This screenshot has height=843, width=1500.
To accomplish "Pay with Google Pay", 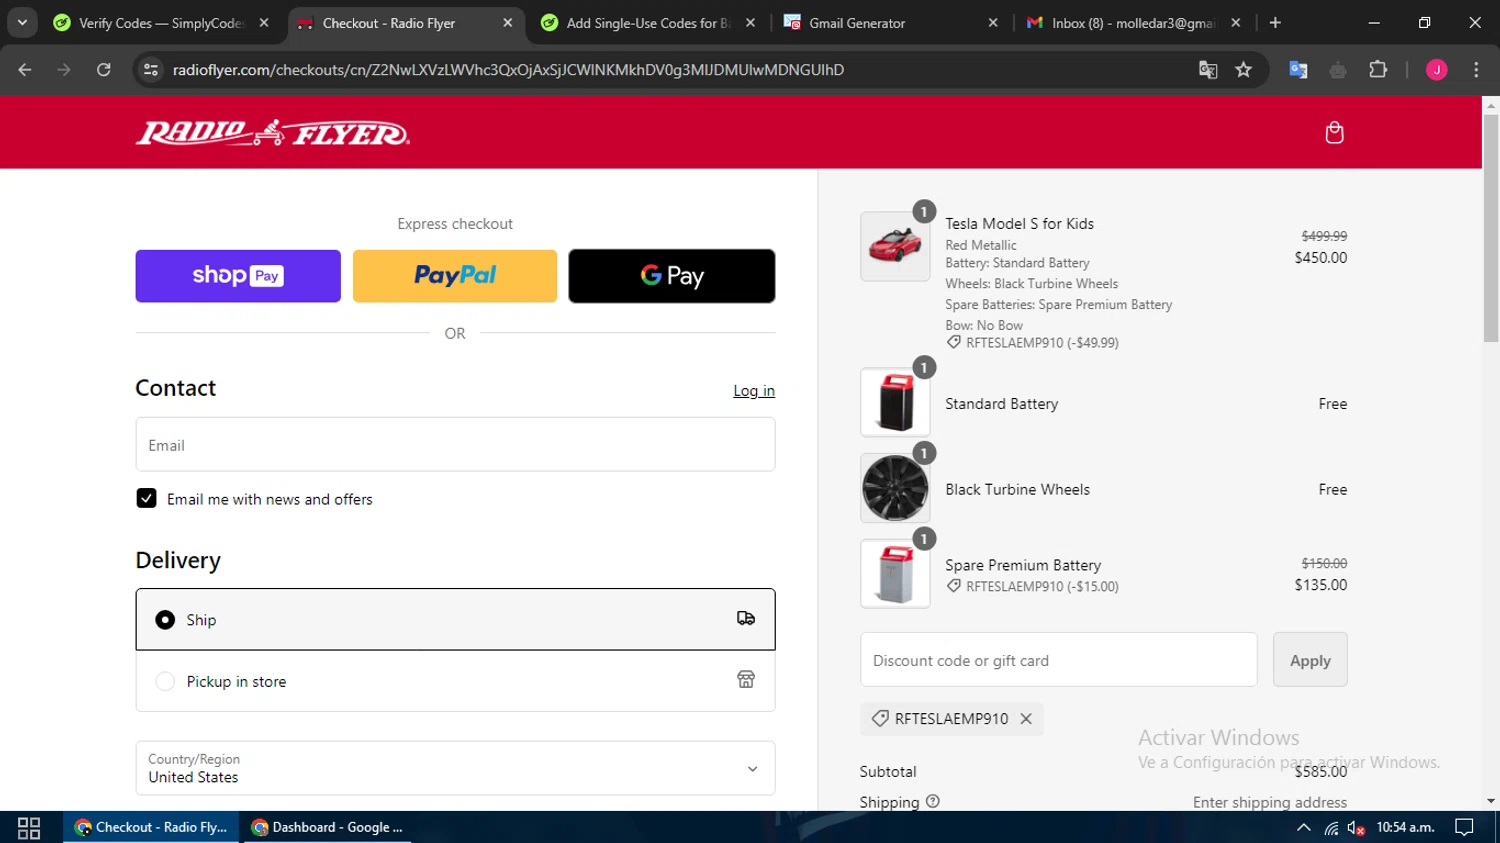I will coord(672,276).
